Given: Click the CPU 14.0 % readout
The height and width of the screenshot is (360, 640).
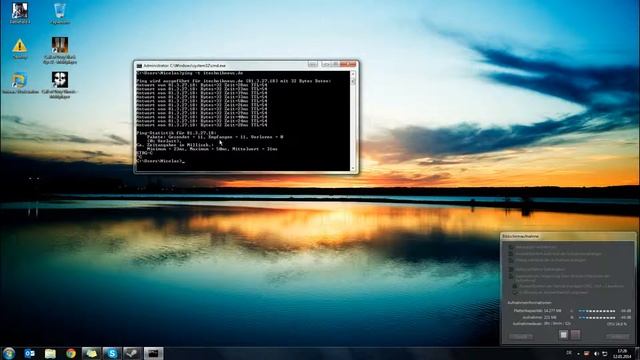Looking at the screenshot, I should 617,324.
